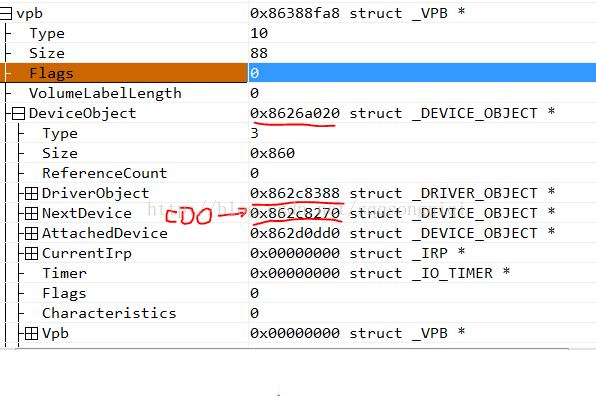Click the value 0x86388fa8 struct _VPB *

point(357,13)
